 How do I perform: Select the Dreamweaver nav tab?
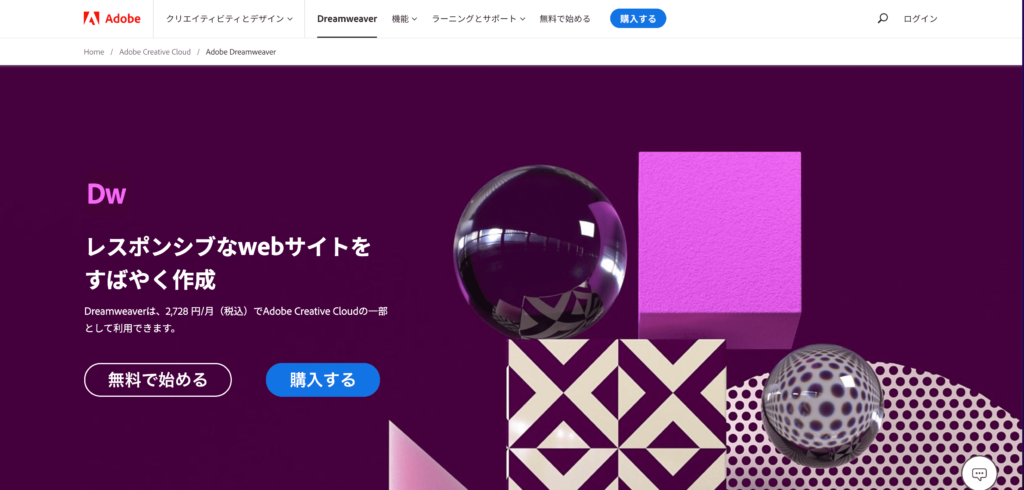(x=347, y=19)
